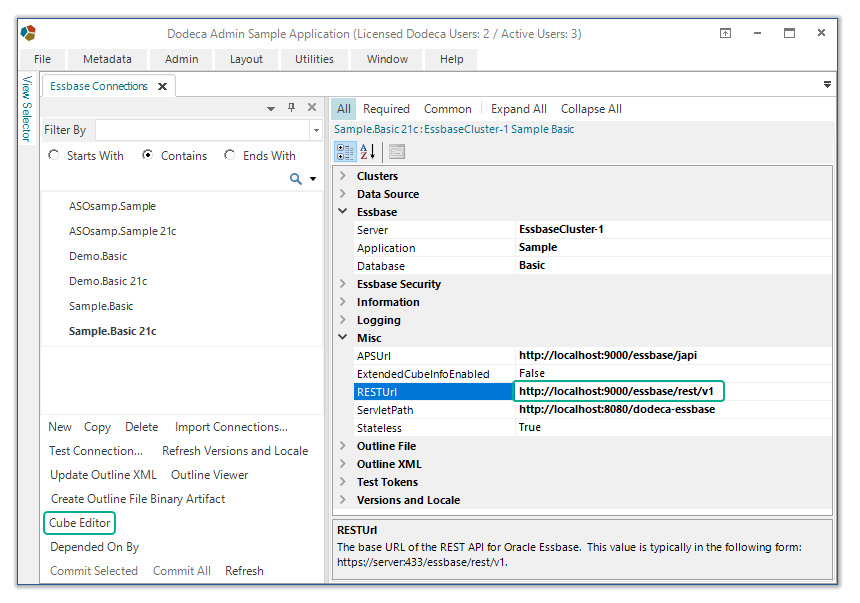
Task: Click Update Outline XML
Action: point(103,475)
